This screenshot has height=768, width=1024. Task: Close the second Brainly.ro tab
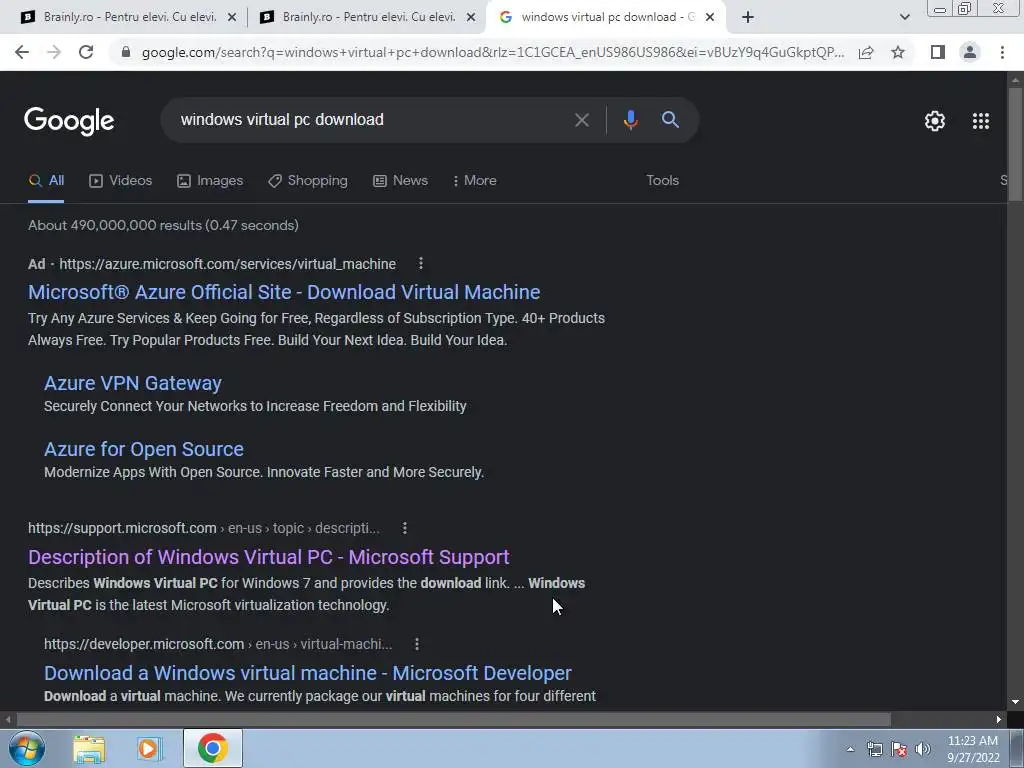point(470,18)
